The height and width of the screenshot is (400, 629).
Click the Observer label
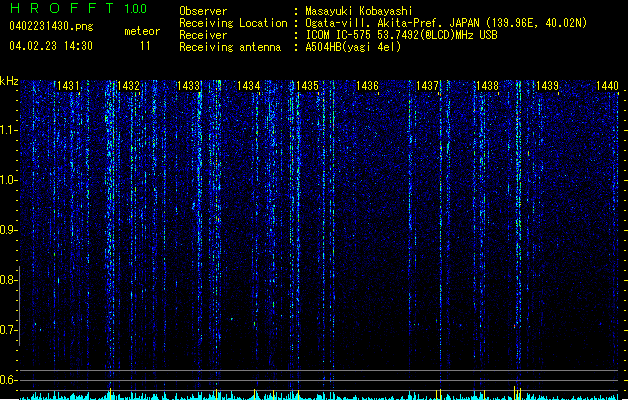point(203,11)
